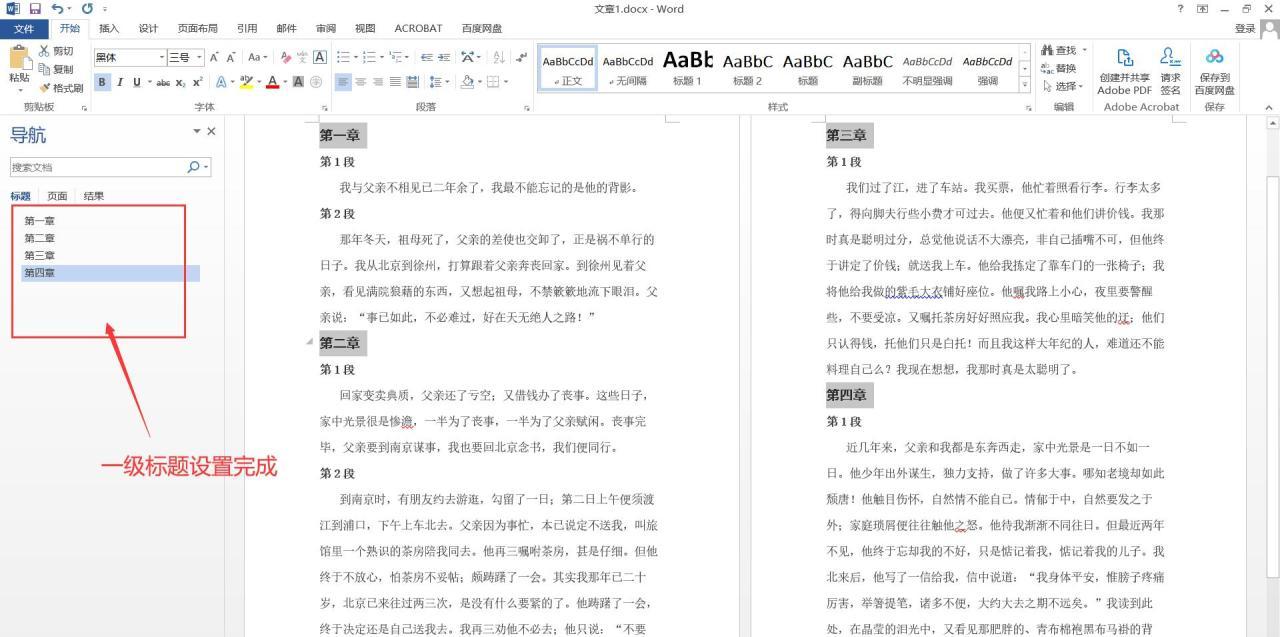Toggle subscript formatting

[181, 82]
